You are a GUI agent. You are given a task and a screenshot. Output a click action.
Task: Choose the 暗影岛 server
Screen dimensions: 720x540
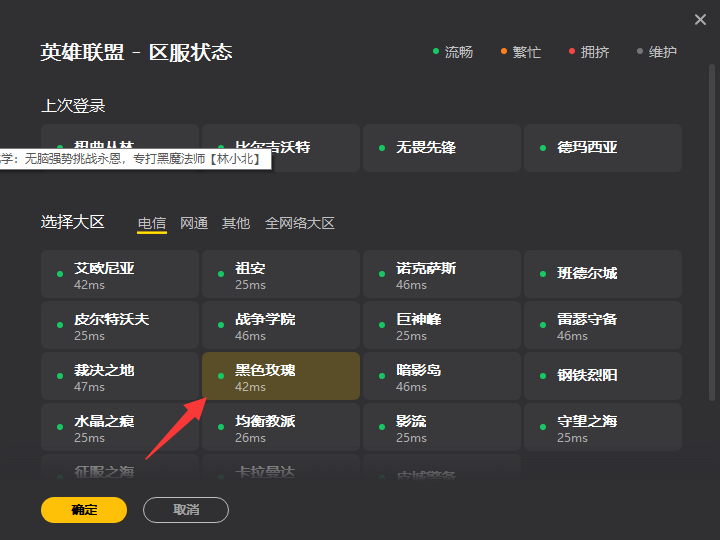(x=442, y=376)
